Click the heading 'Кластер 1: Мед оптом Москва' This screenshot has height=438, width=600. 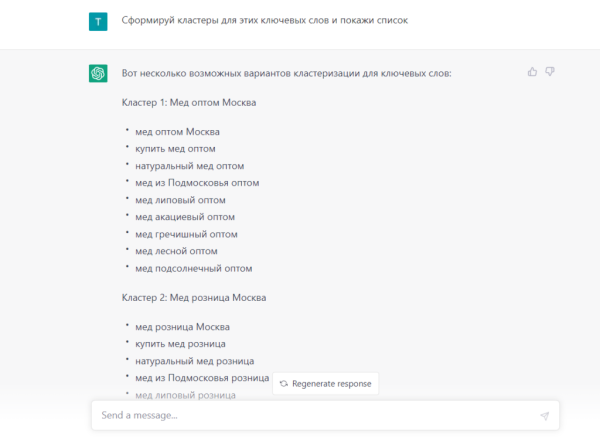(x=189, y=103)
